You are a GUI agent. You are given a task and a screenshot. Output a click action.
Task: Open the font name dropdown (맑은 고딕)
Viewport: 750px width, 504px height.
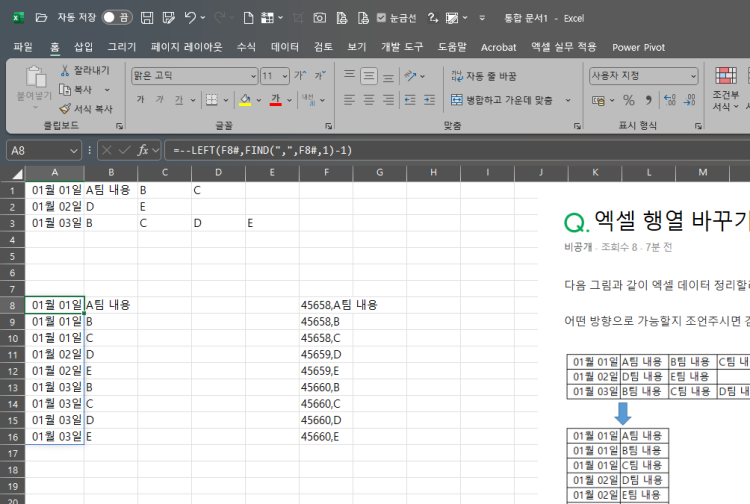pos(254,76)
